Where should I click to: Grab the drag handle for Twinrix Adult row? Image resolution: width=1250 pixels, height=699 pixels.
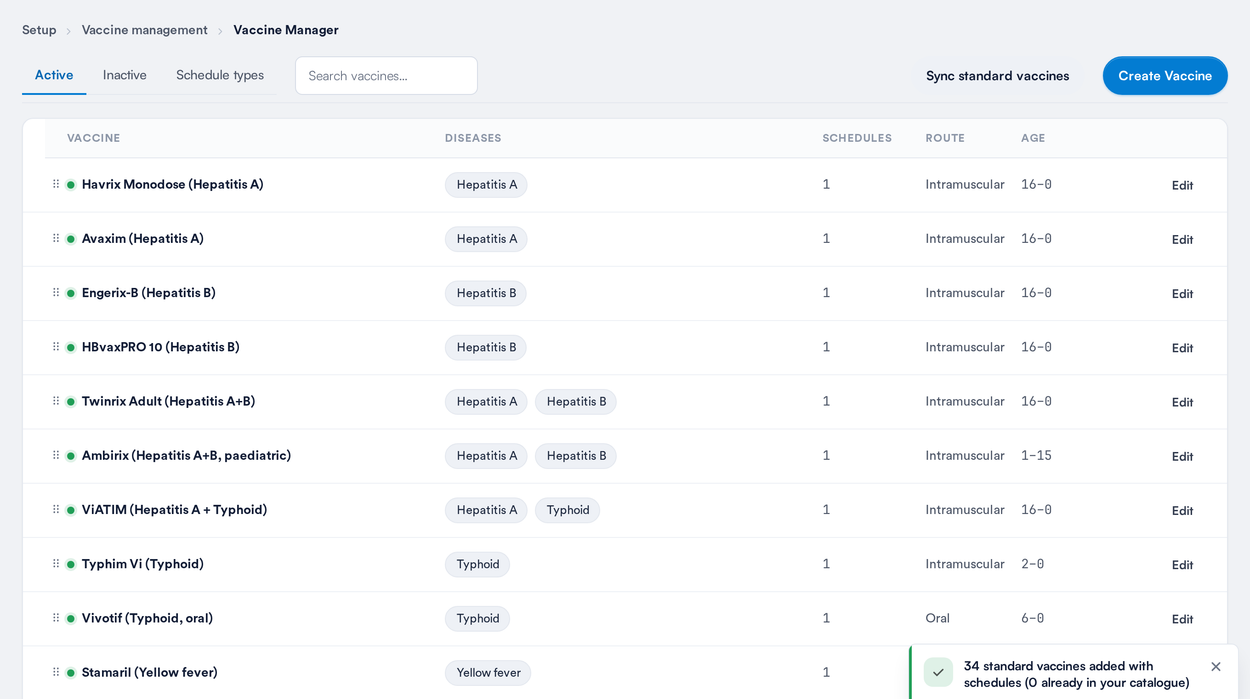56,400
